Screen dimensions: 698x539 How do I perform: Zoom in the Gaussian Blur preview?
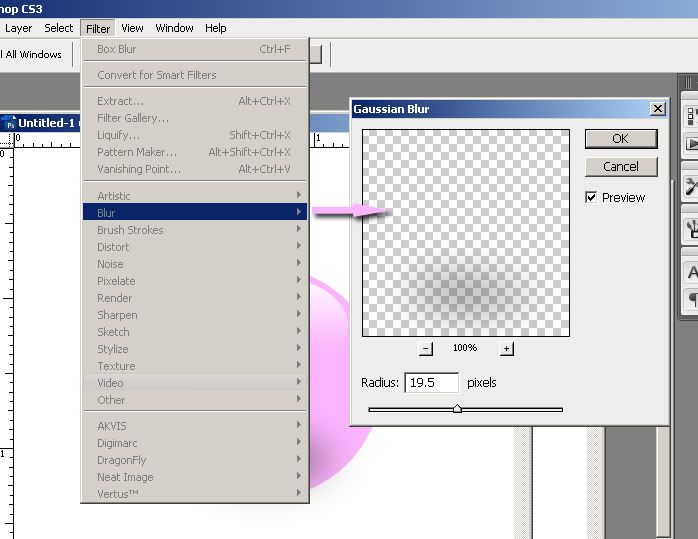point(507,349)
